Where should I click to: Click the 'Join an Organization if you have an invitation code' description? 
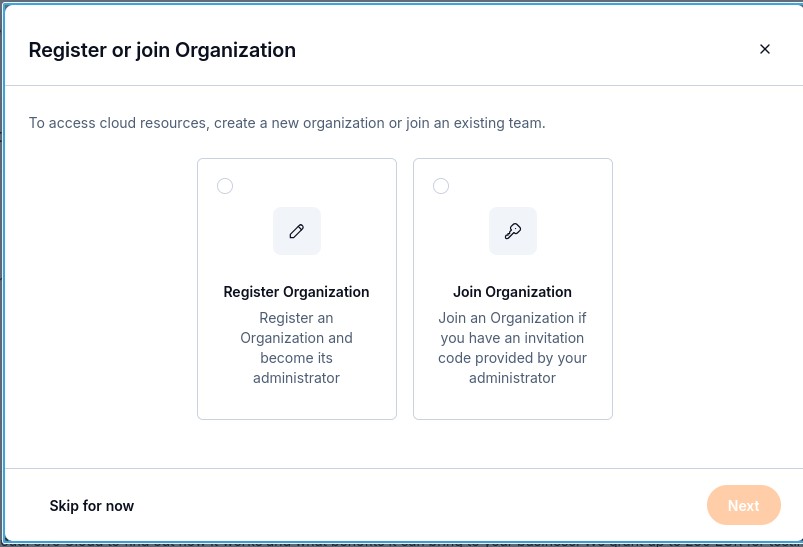pos(512,348)
